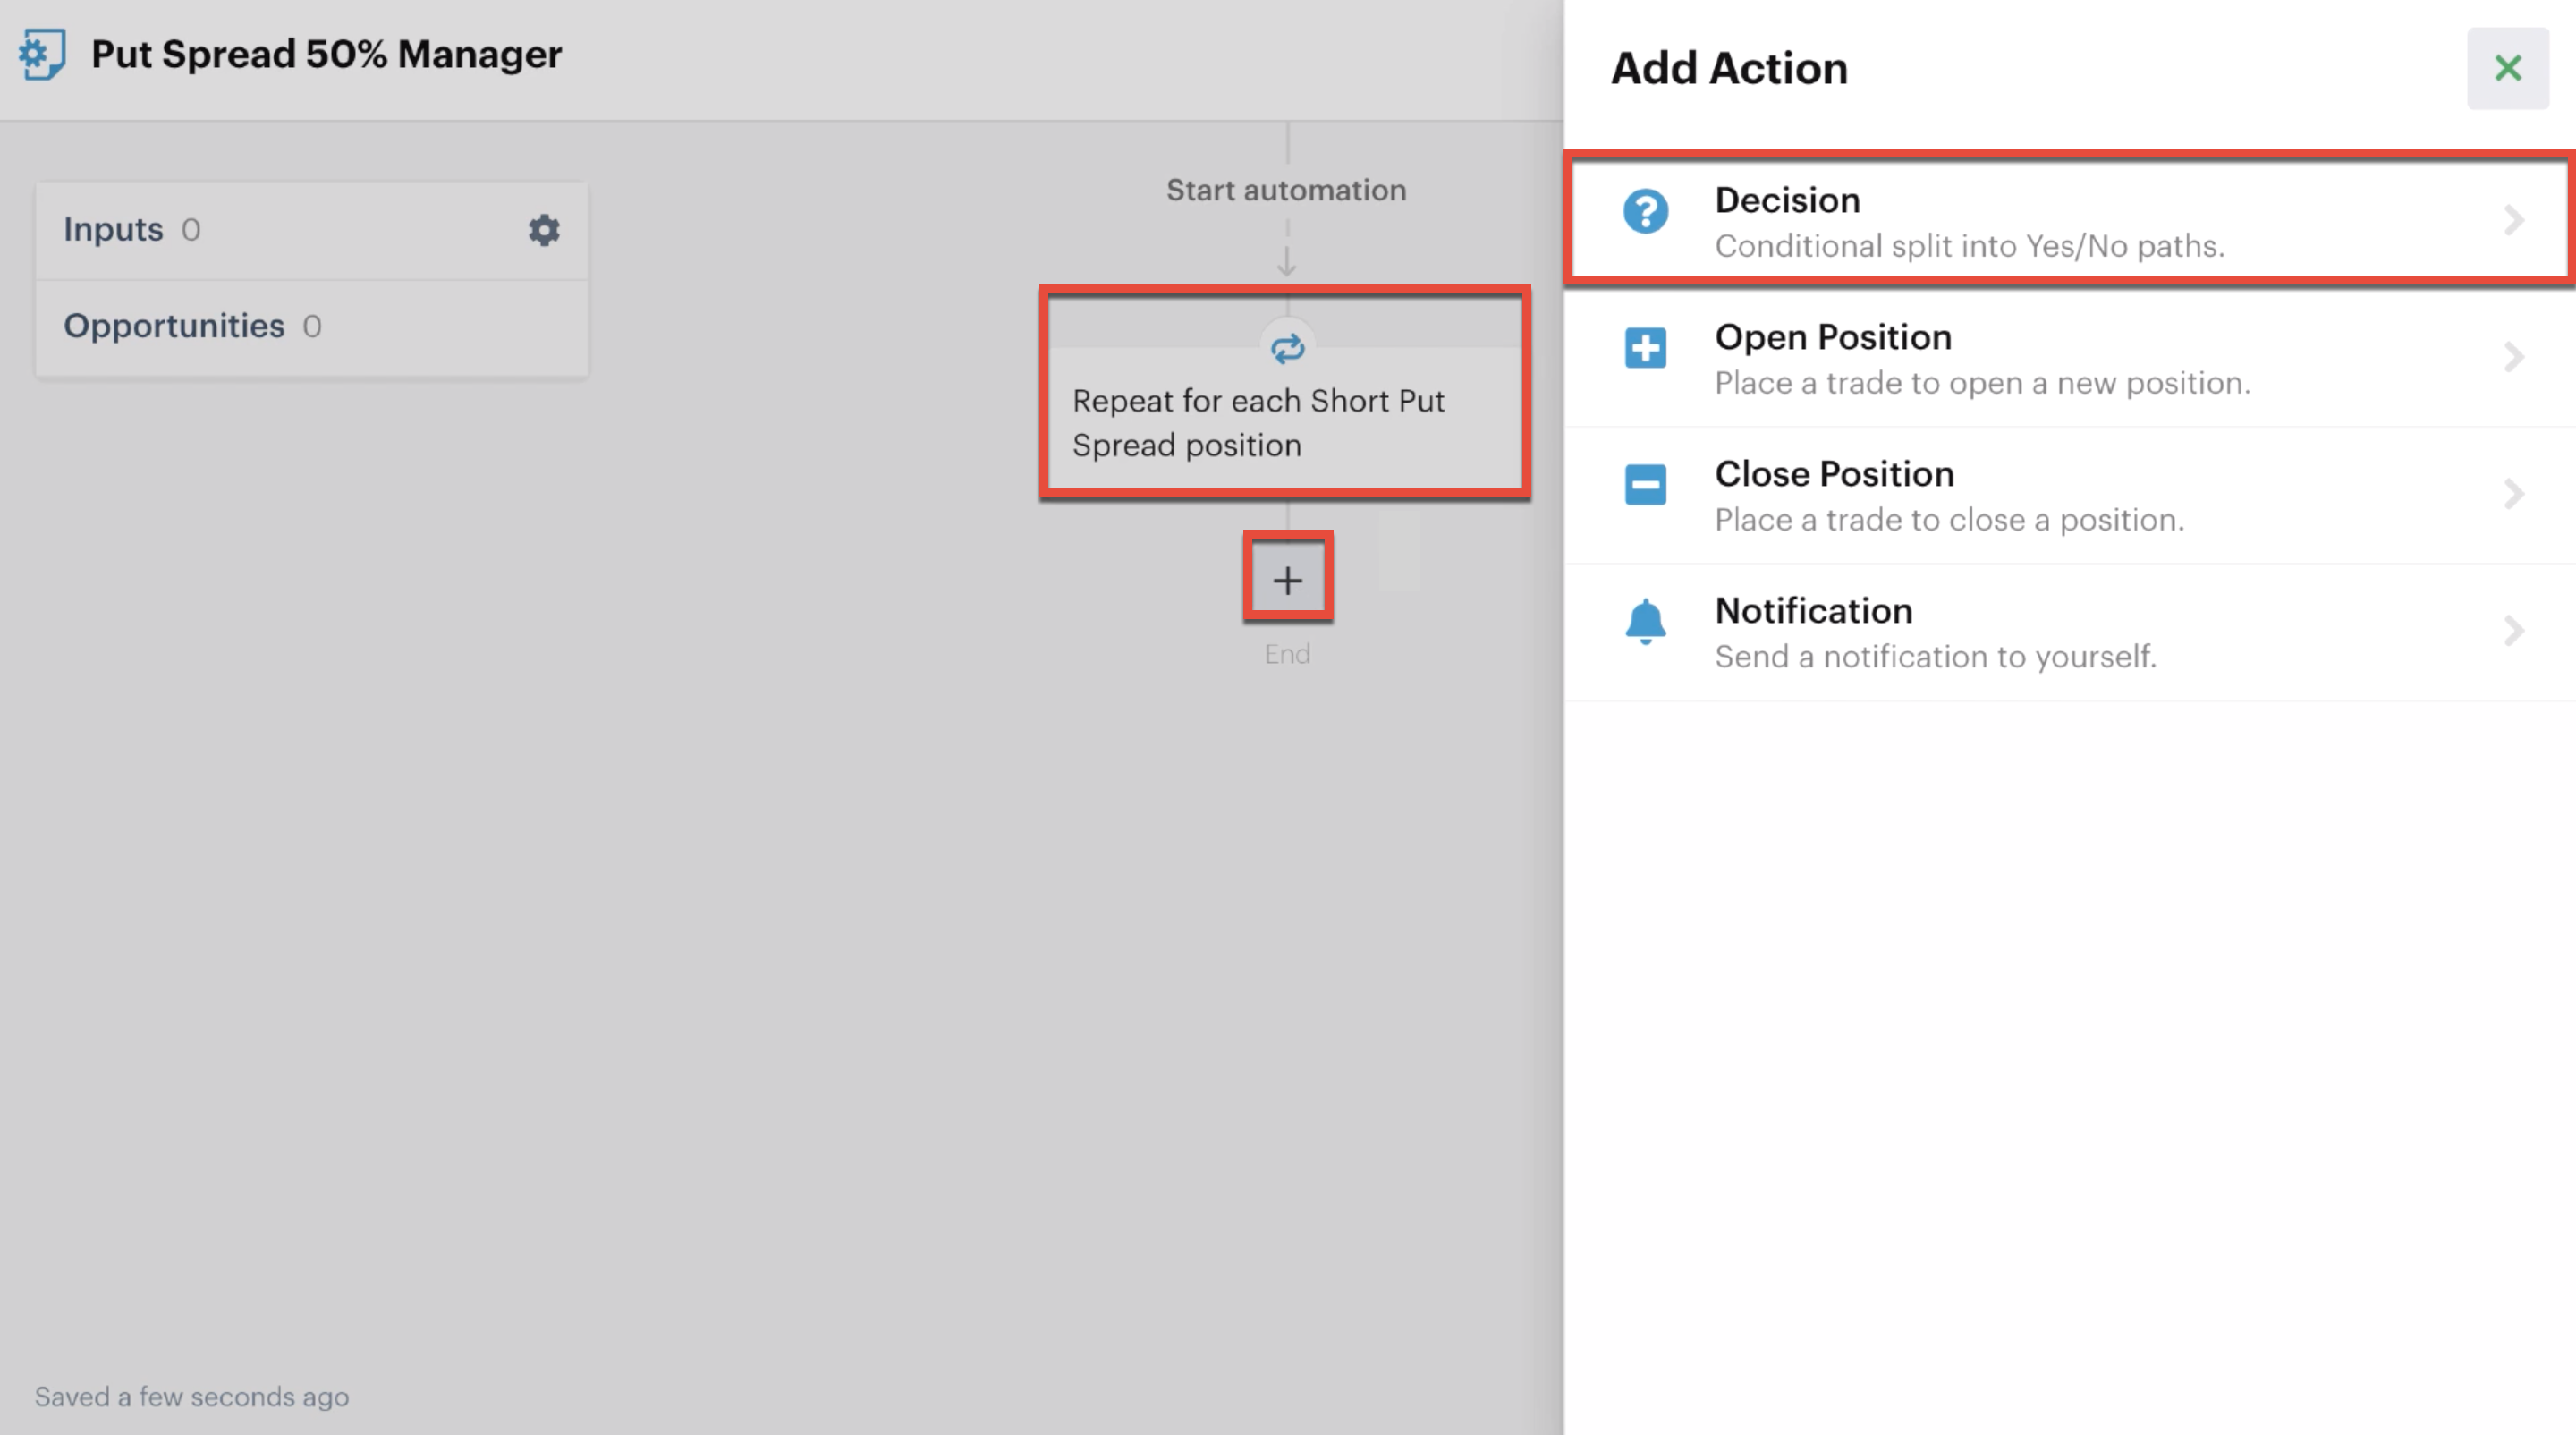
Task: Click the Close Position minus icon
Action: pos(1645,485)
